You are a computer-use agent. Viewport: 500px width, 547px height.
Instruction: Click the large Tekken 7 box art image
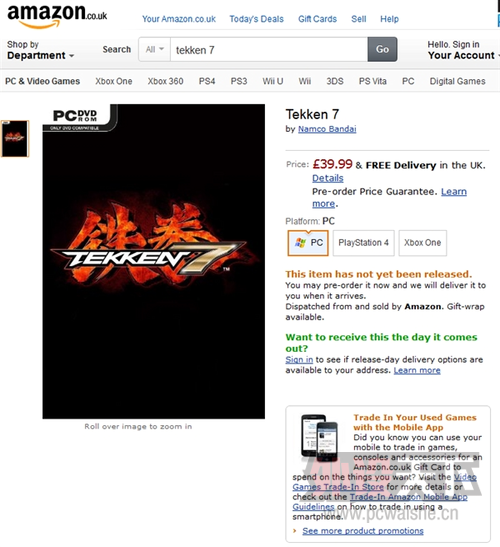click(x=154, y=261)
